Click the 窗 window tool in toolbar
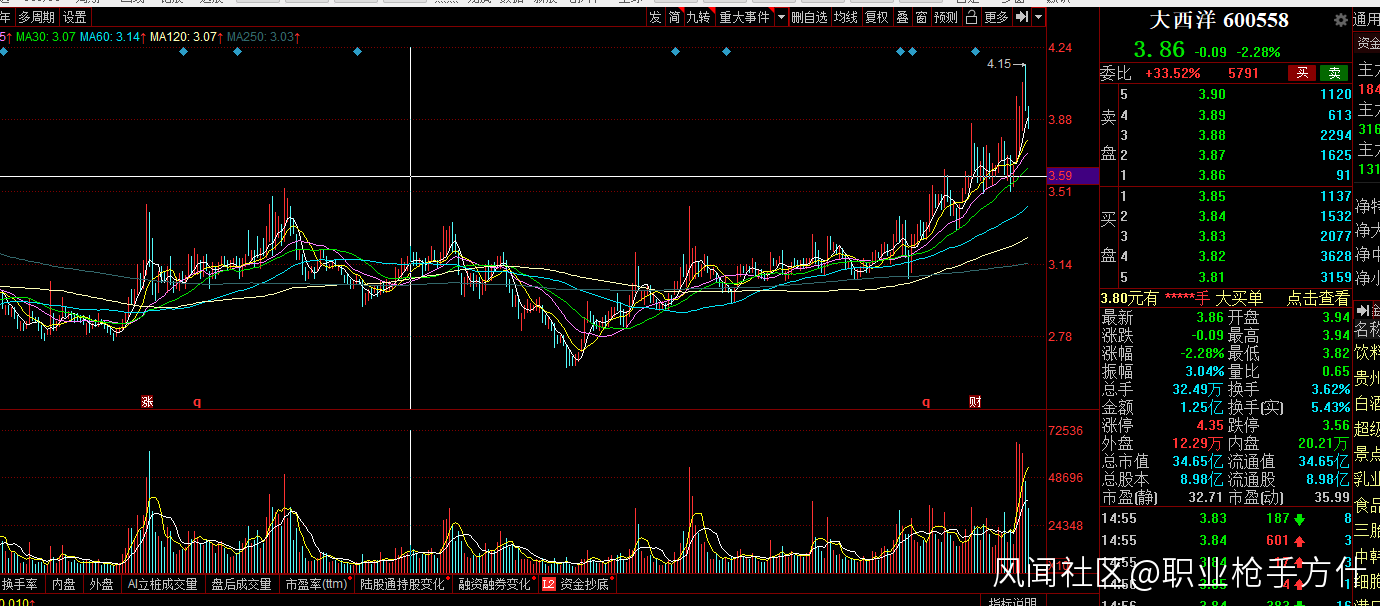 [921, 17]
